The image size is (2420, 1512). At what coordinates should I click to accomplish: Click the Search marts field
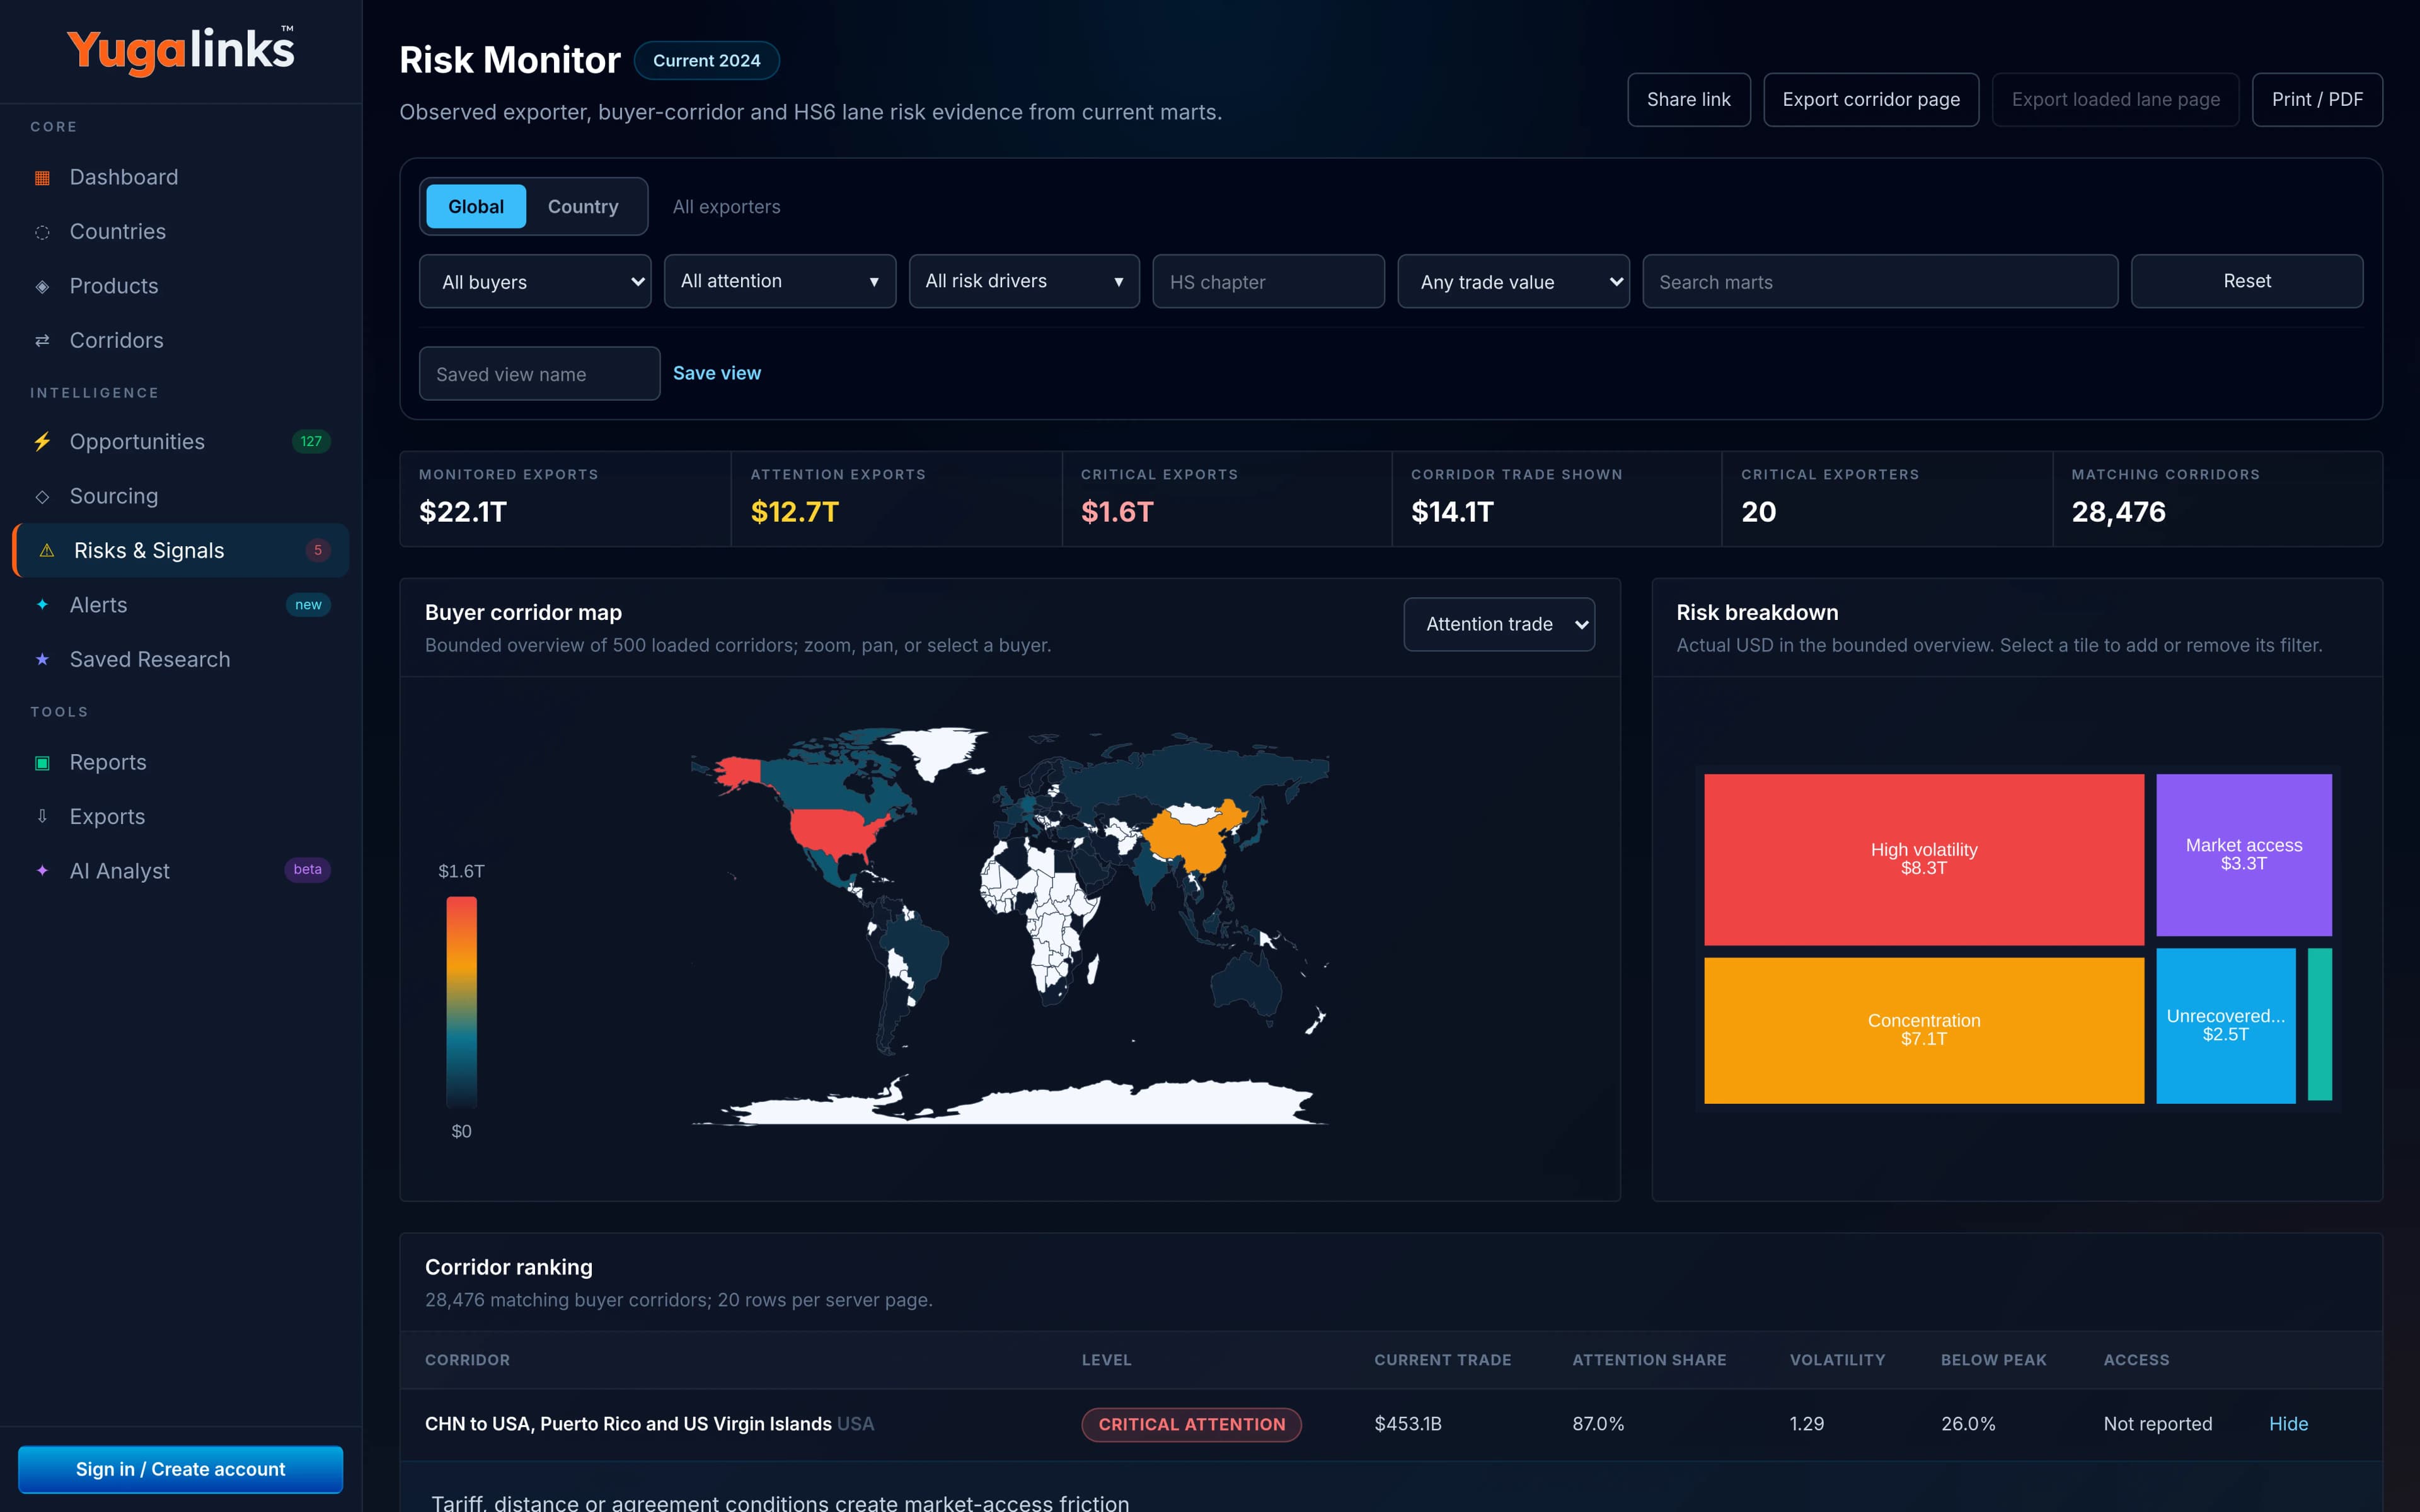click(x=1880, y=282)
